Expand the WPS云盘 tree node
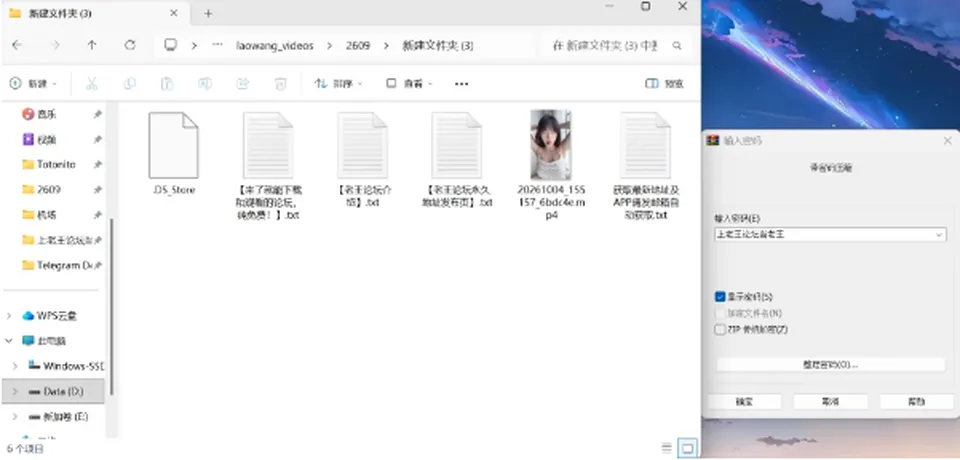Image resolution: width=960 pixels, height=460 pixels. coord(9,316)
